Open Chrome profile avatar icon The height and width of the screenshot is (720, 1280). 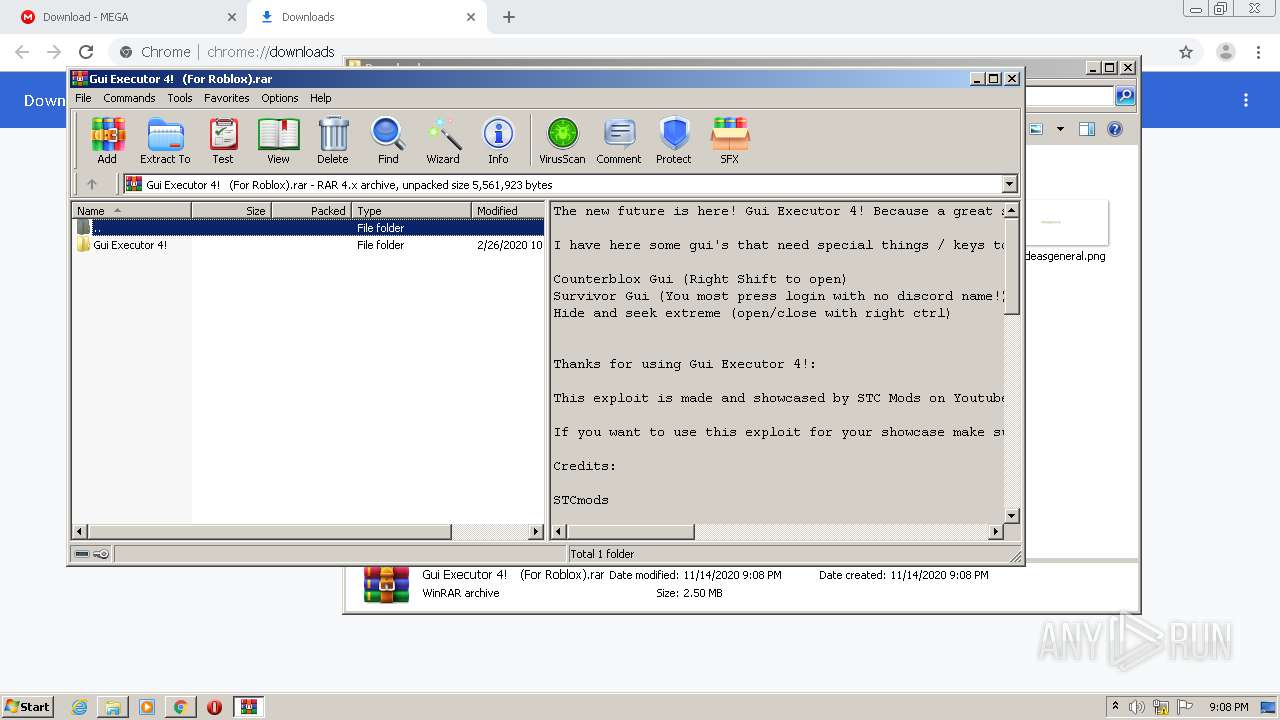click(1226, 52)
